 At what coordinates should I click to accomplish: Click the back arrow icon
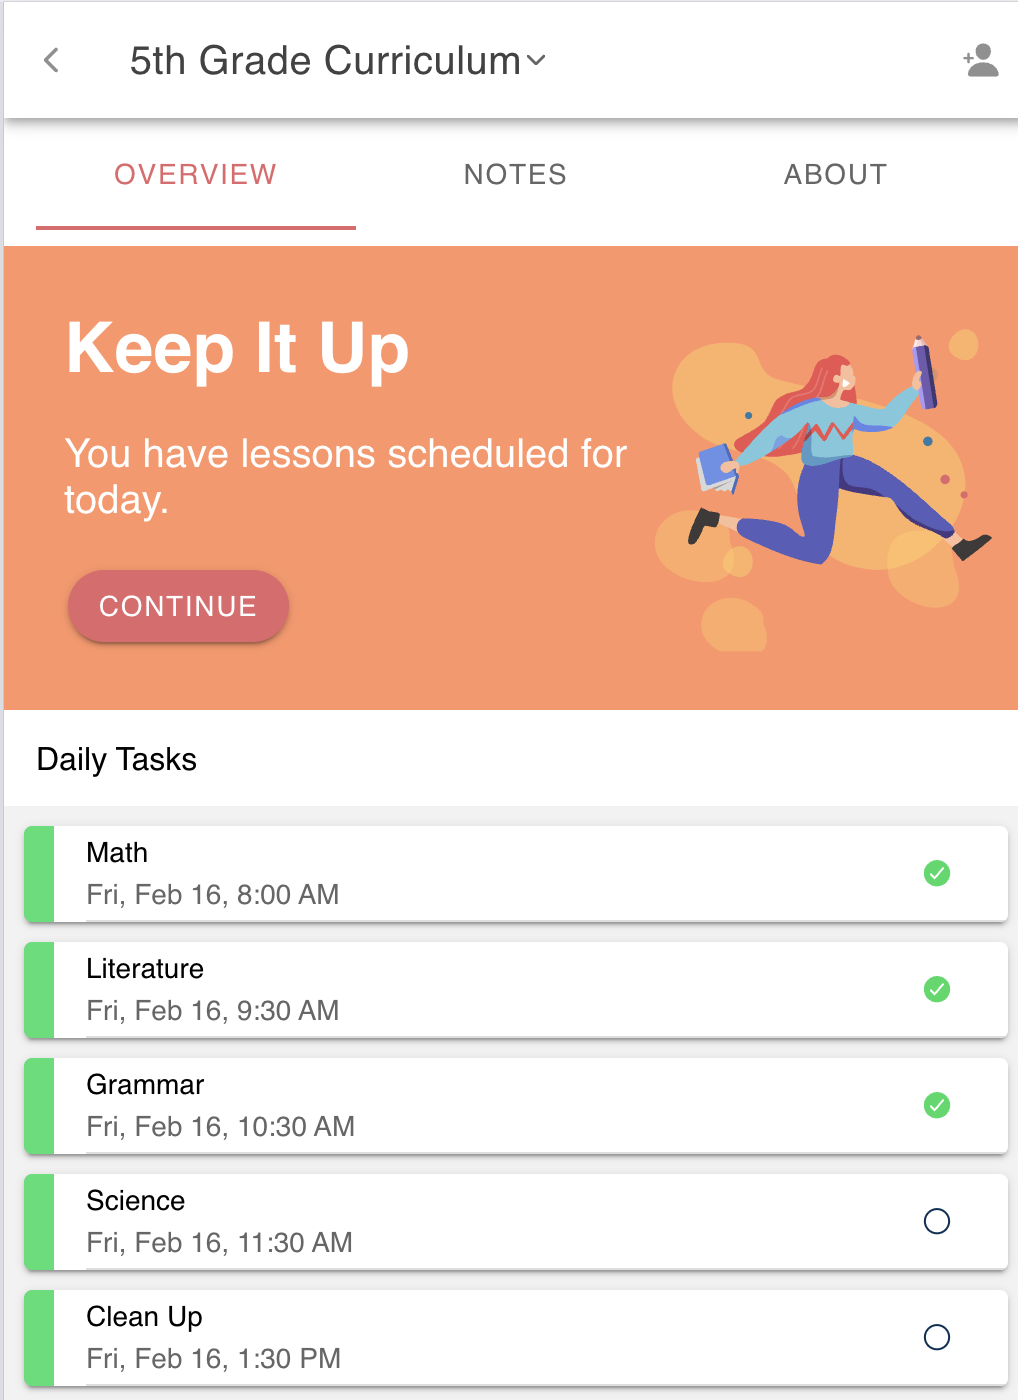[x=52, y=61]
